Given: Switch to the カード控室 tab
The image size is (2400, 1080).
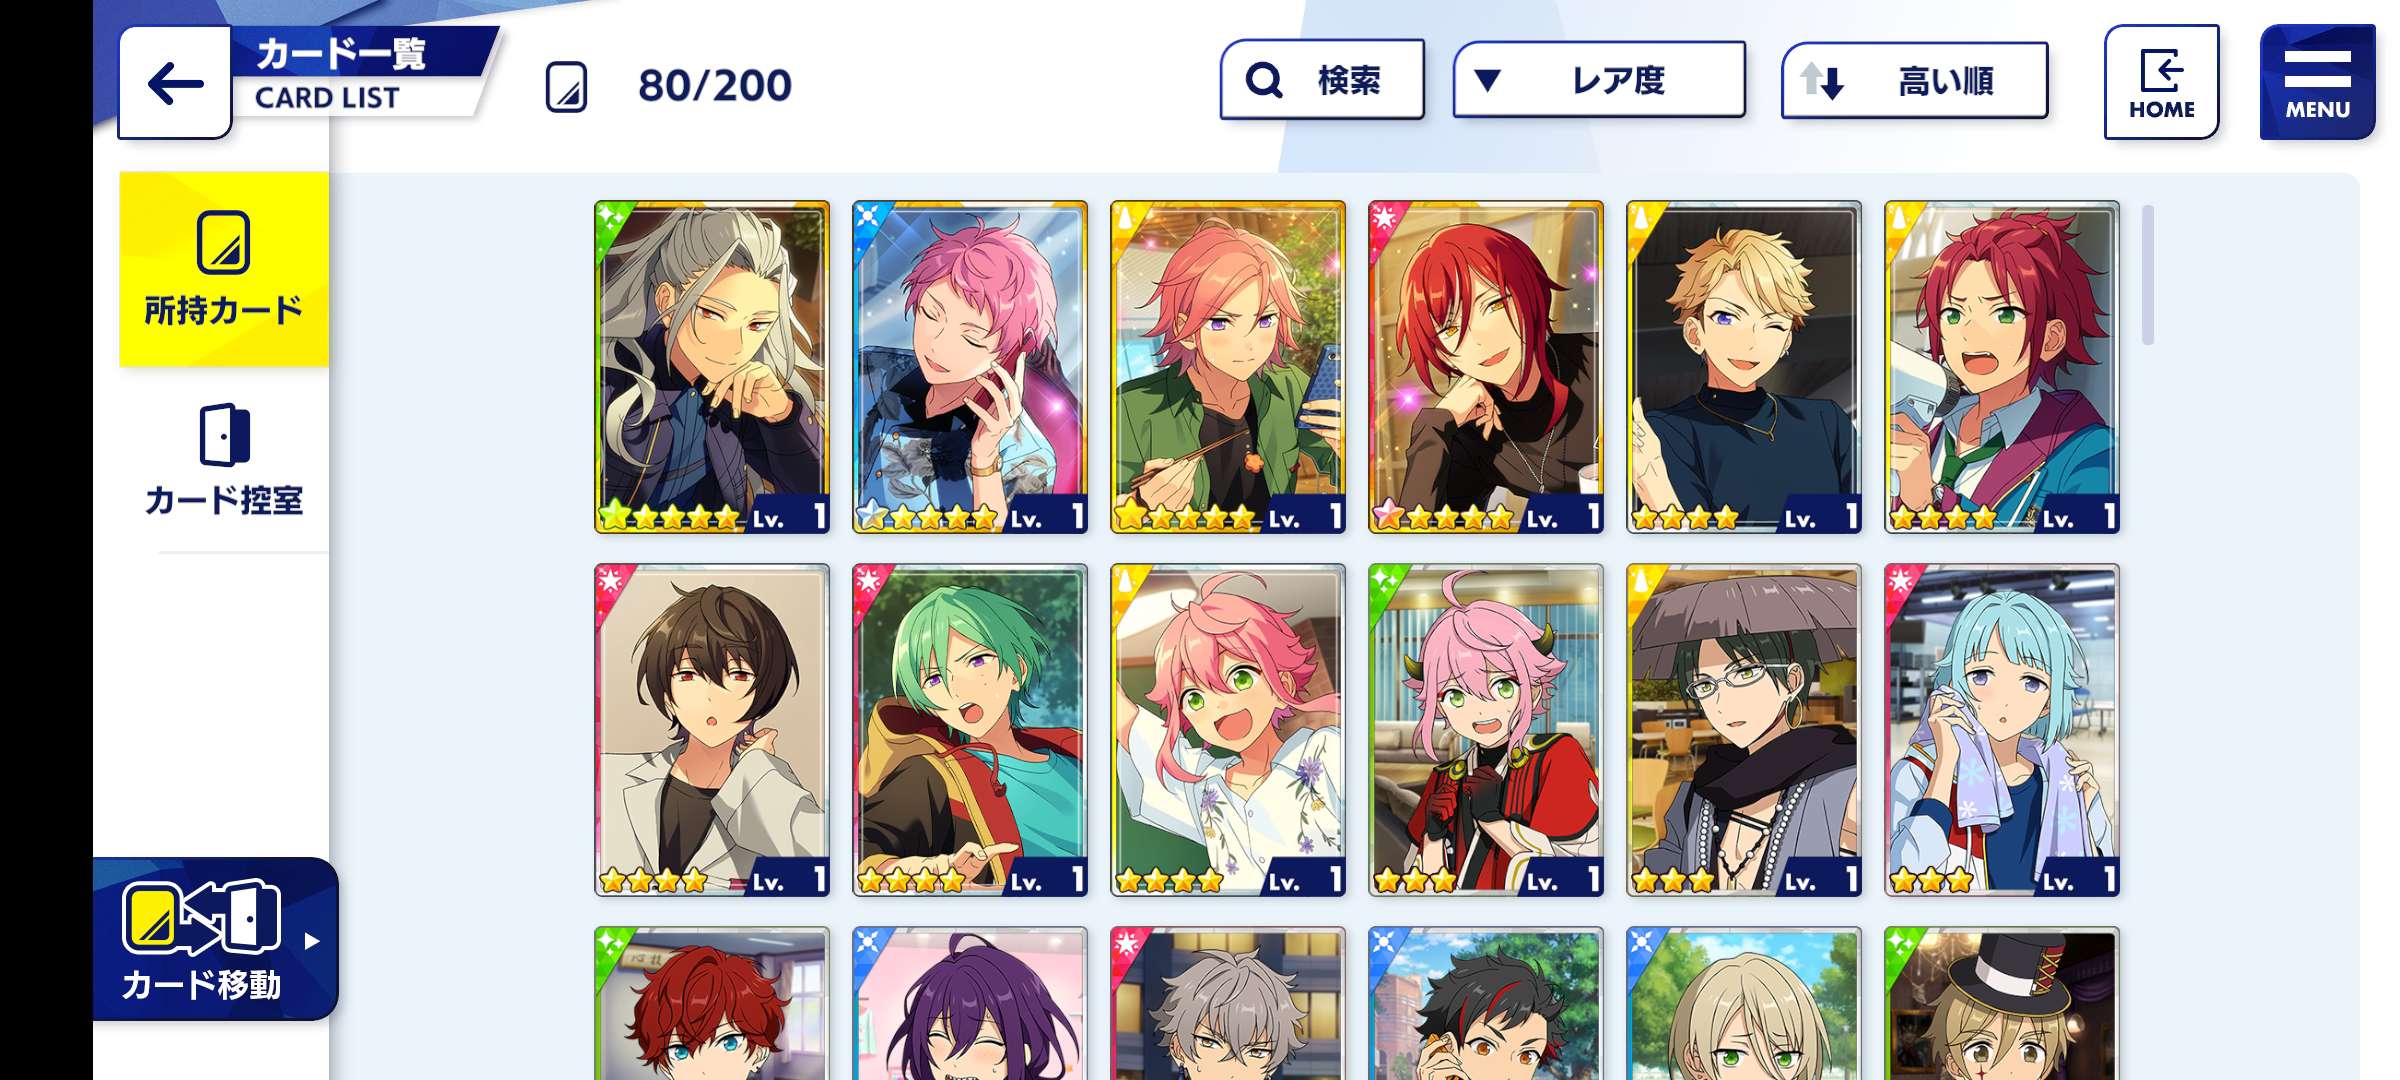Looking at the screenshot, I should click(224, 460).
